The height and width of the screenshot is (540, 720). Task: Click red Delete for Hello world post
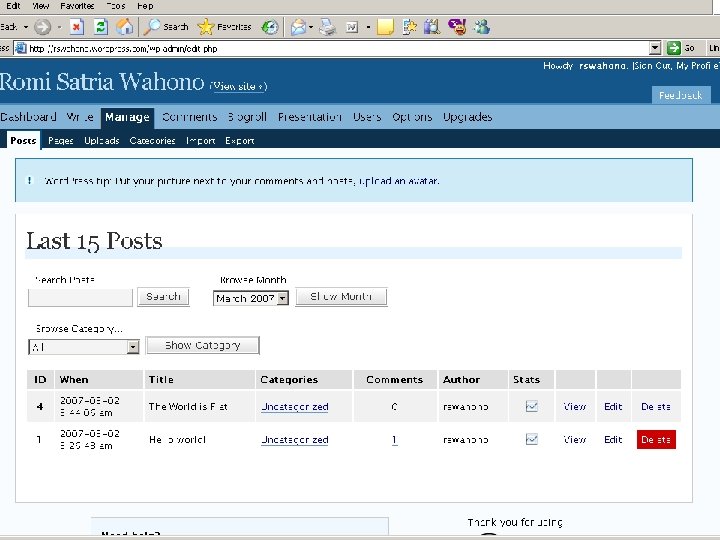pyautogui.click(x=656, y=439)
